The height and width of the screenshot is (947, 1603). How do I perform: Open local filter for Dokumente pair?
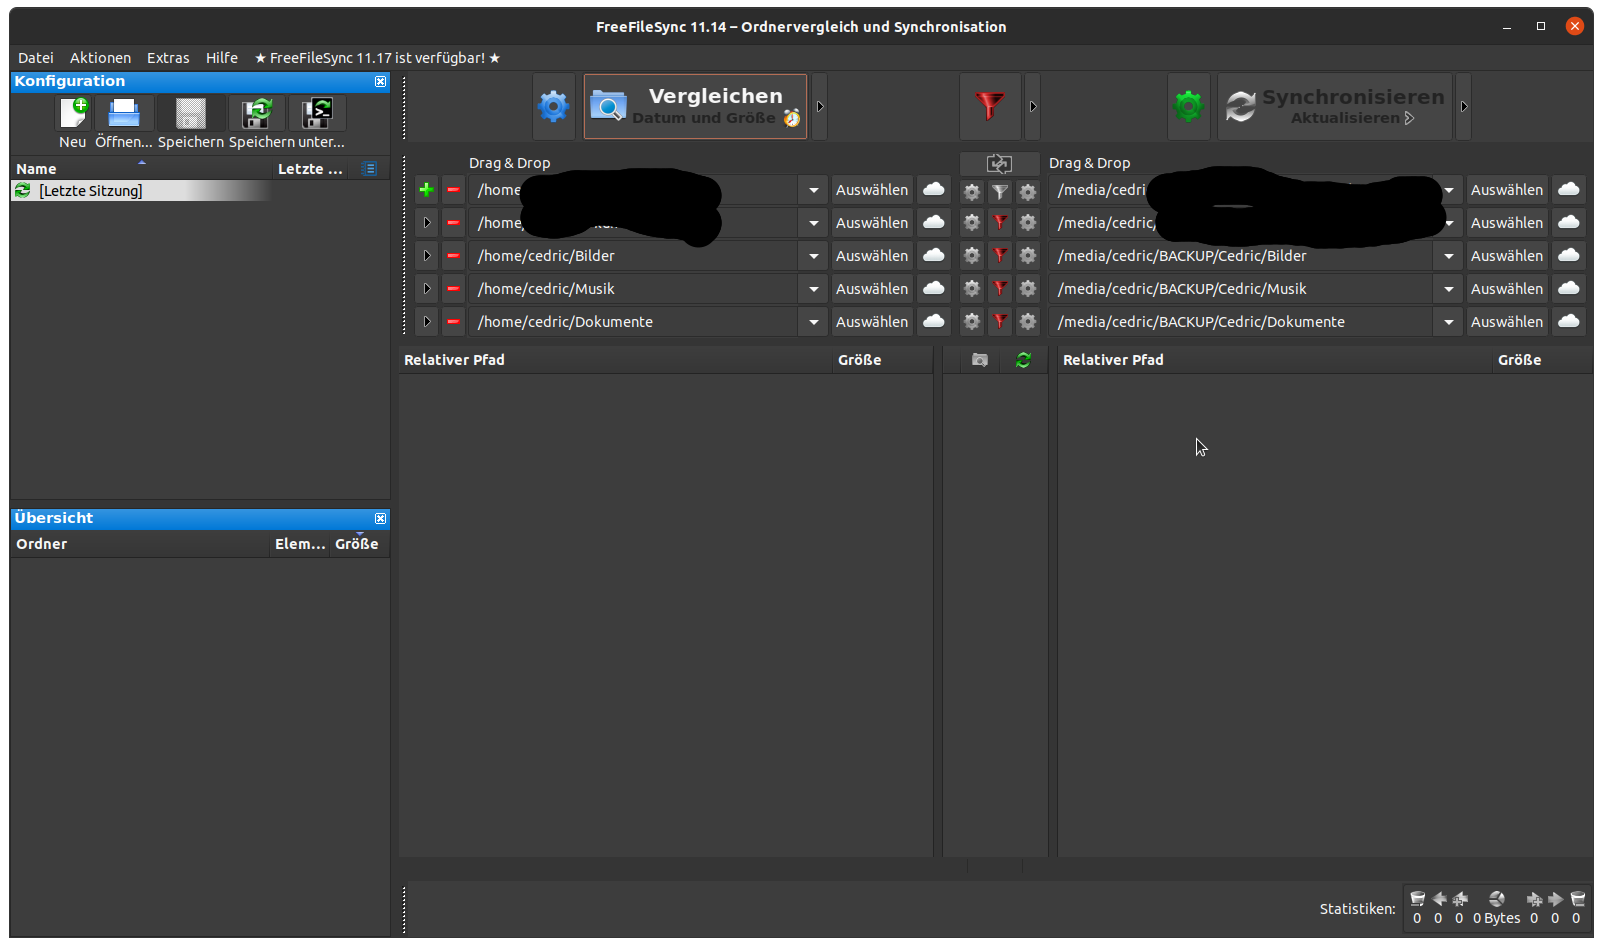1000,322
